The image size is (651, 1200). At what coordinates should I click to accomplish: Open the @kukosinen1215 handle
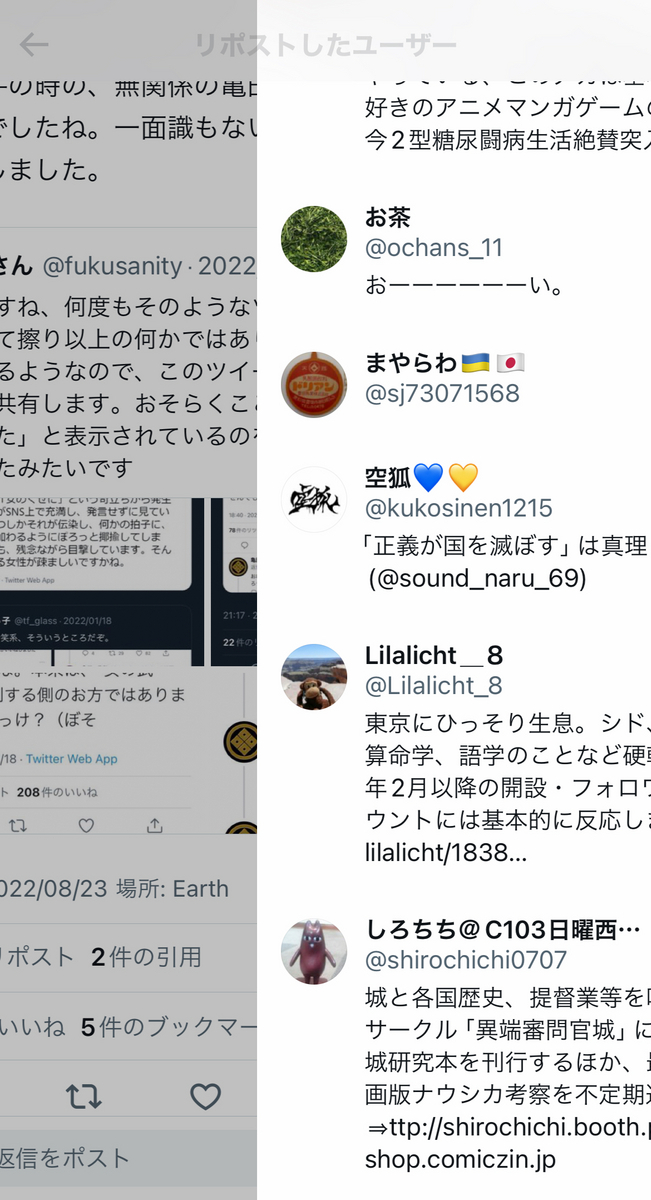click(x=458, y=508)
